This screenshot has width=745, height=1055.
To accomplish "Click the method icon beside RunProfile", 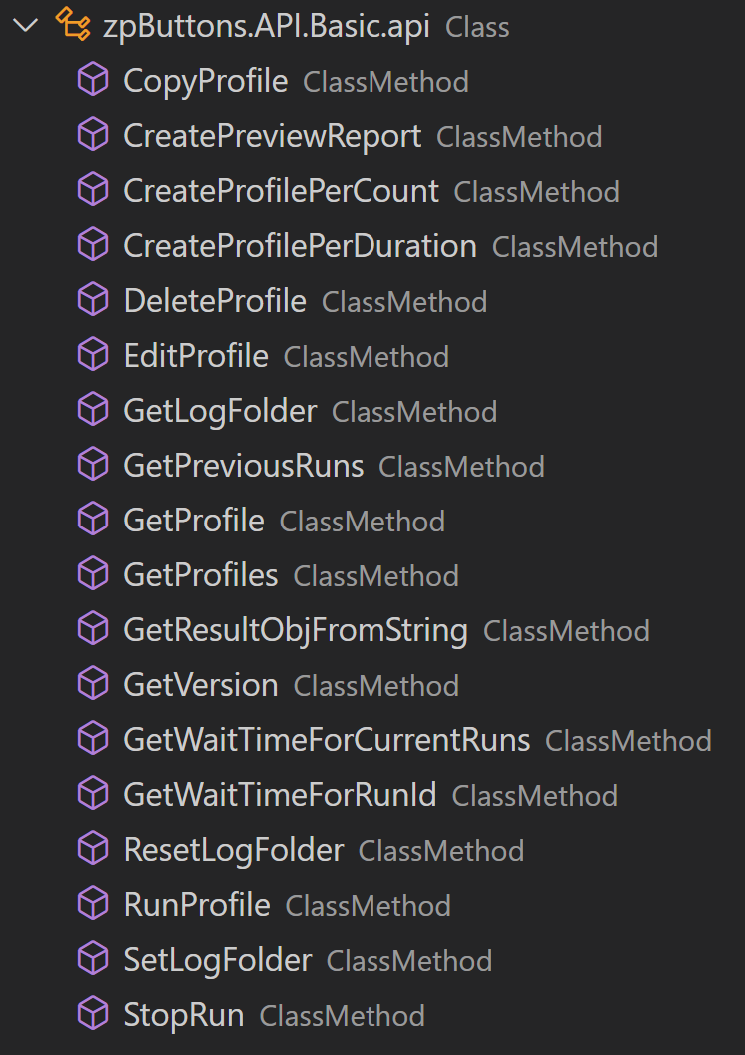I will tap(93, 905).
